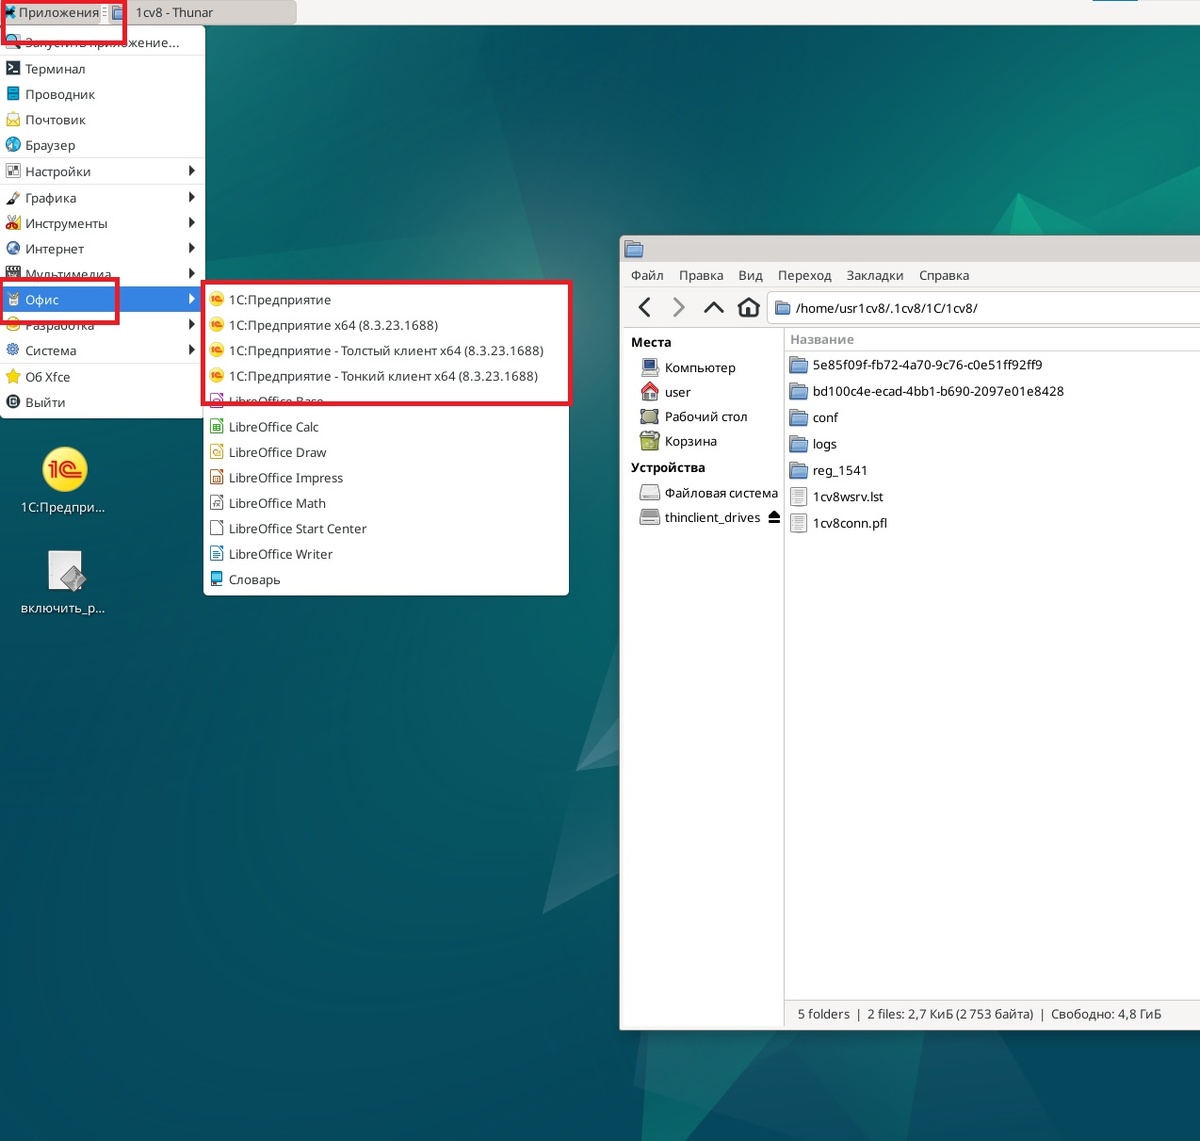Viewport: 1200px width, 1141px height.
Task: Expand the Разработка submenu arrow
Action: point(191,324)
